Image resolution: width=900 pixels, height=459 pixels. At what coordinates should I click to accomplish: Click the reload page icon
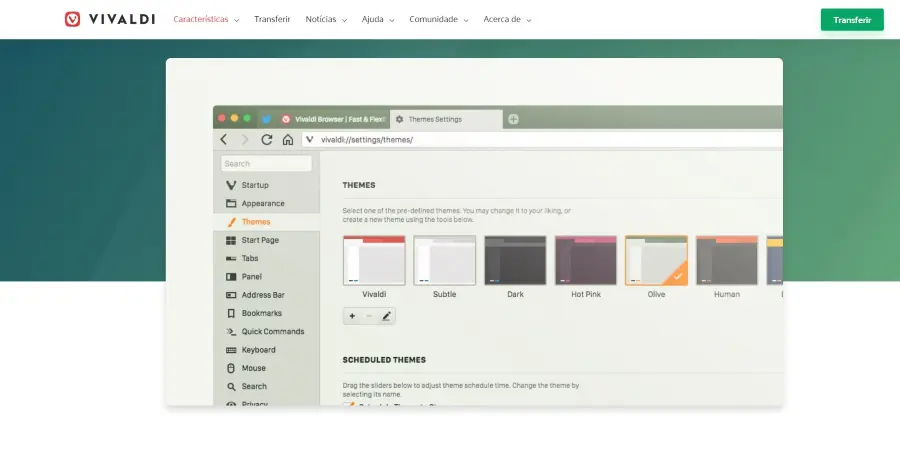[266, 139]
